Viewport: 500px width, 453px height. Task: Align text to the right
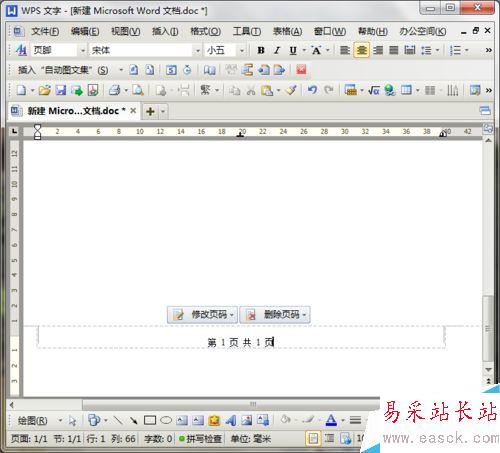click(378, 50)
